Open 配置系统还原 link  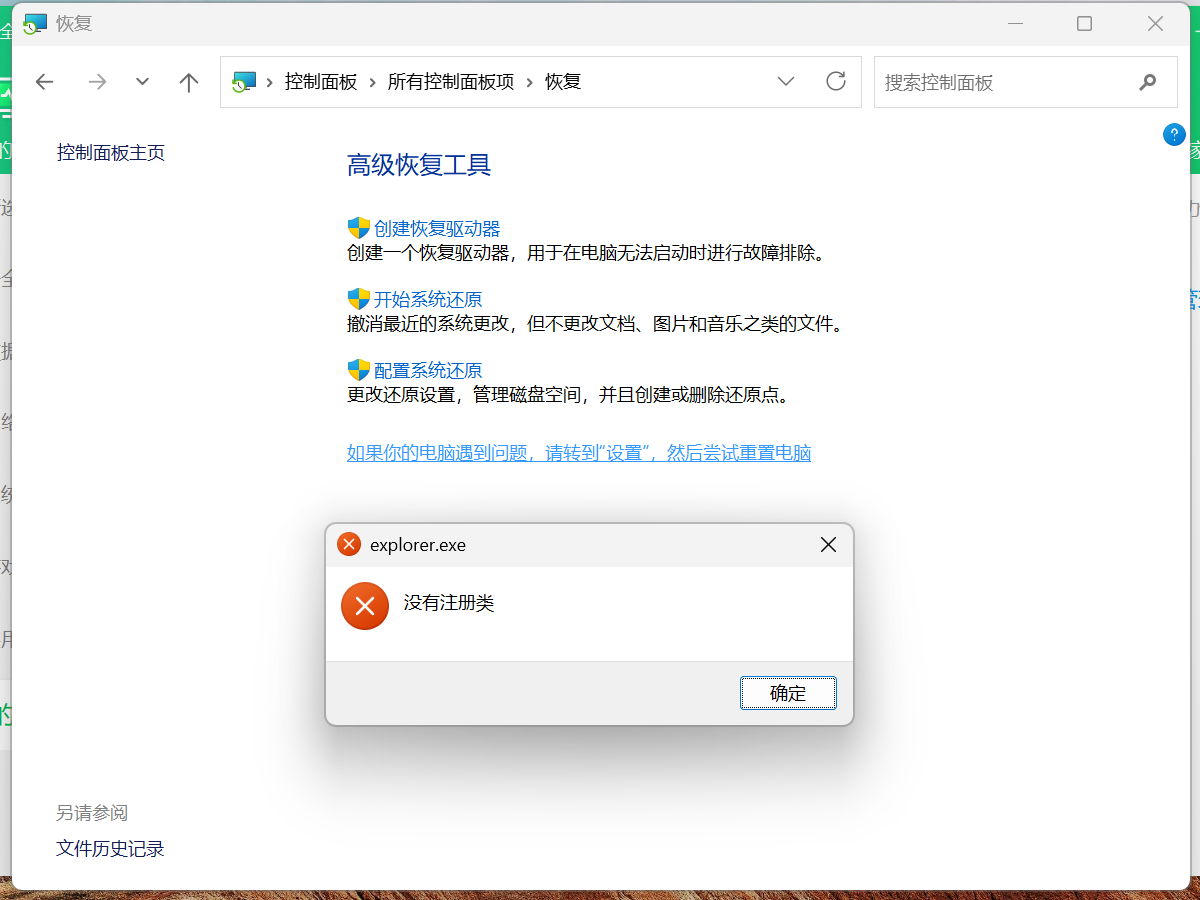tap(428, 370)
